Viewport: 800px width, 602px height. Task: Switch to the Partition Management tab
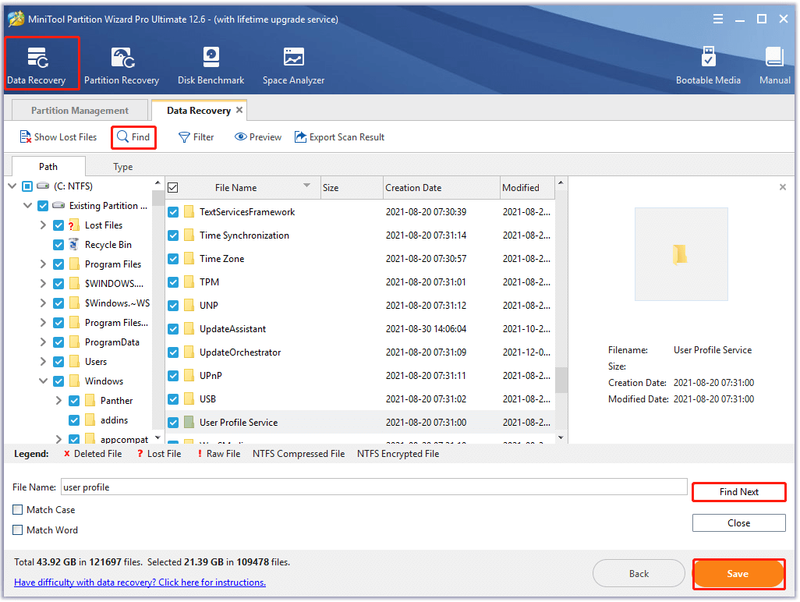point(80,110)
